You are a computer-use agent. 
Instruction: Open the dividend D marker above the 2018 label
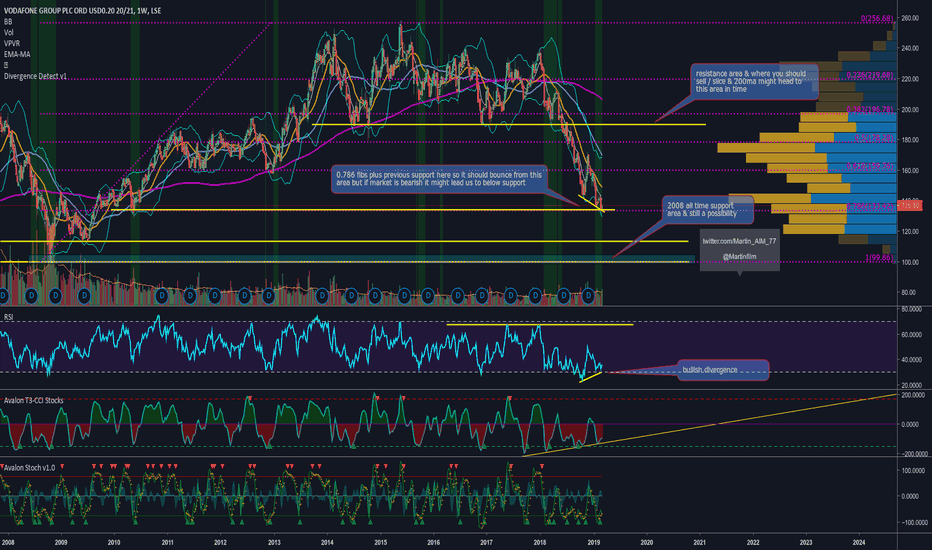[x=536, y=295]
